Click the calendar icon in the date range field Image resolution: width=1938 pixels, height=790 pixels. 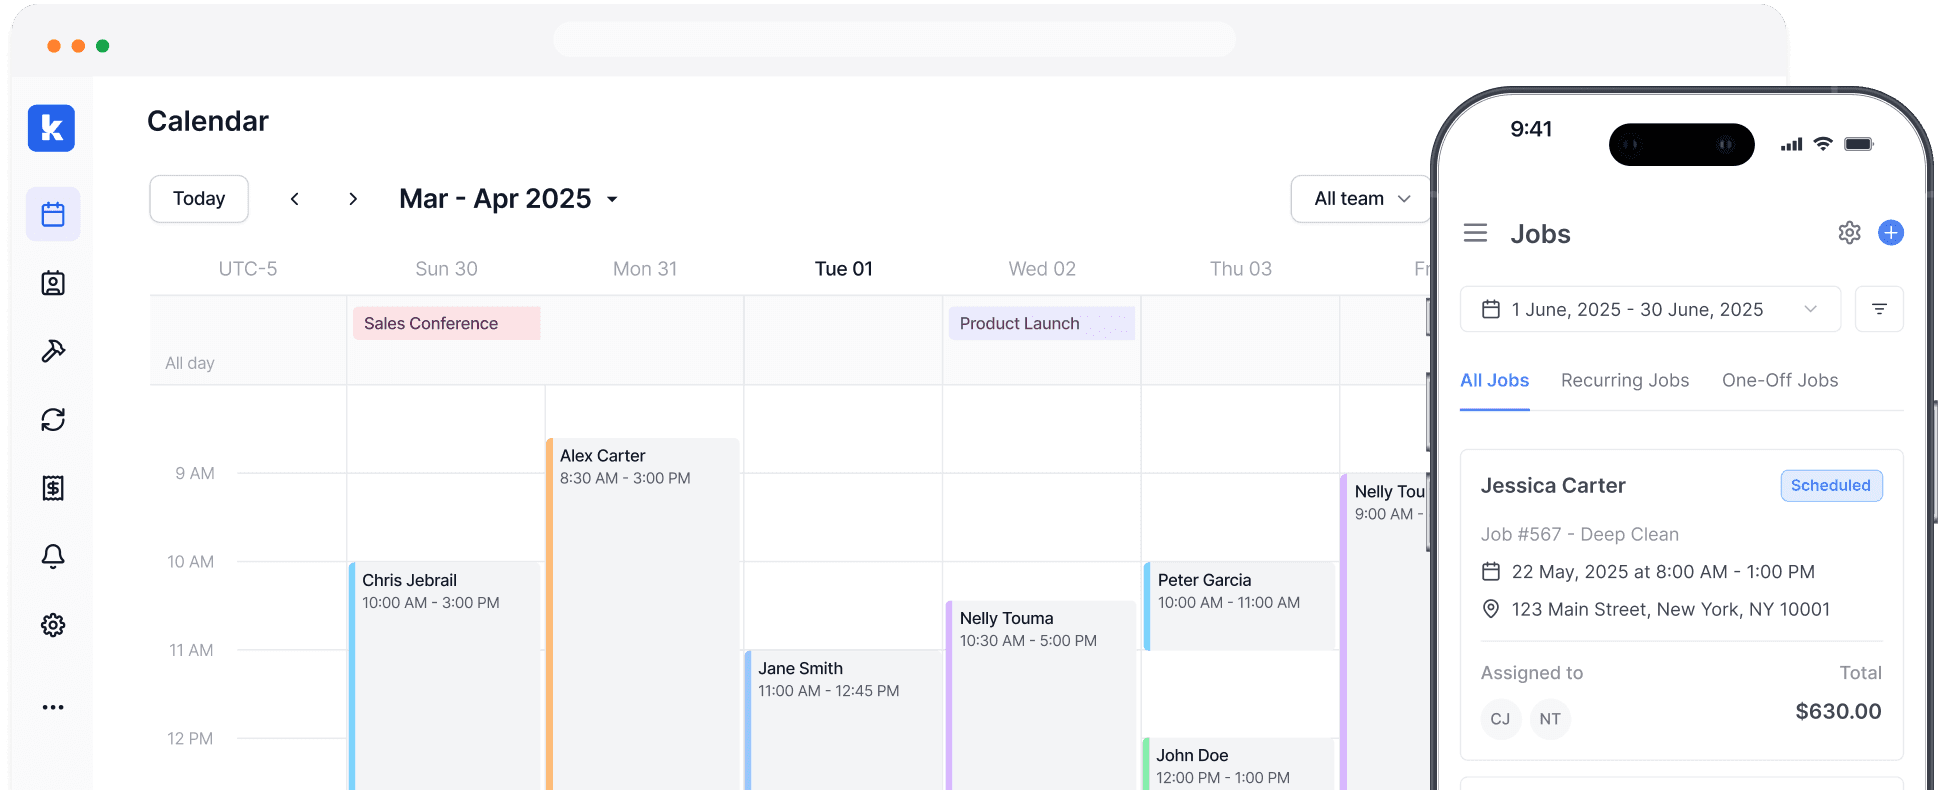tap(1490, 309)
